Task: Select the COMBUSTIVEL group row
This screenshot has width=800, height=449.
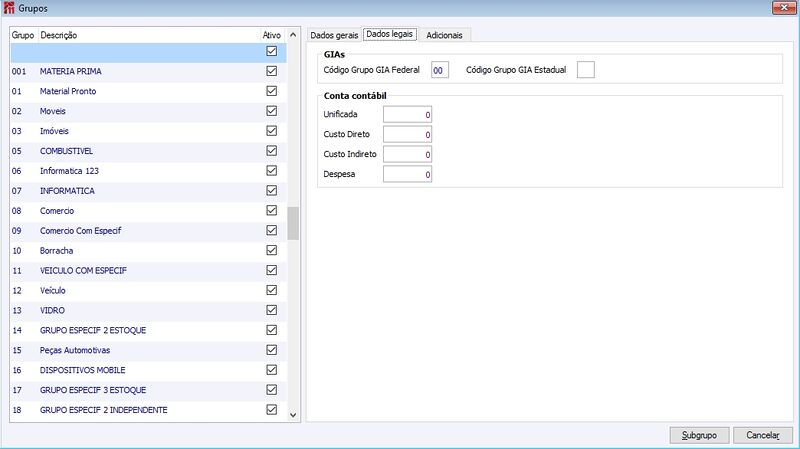Action: point(148,151)
